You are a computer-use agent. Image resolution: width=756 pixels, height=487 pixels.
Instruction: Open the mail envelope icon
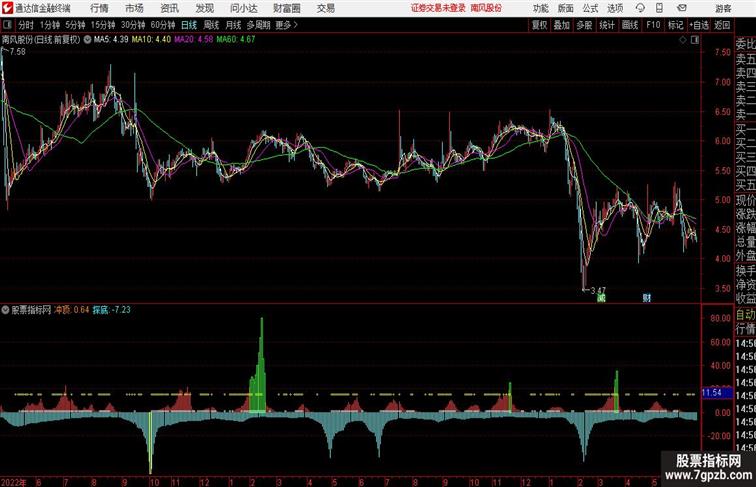pos(682,8)
